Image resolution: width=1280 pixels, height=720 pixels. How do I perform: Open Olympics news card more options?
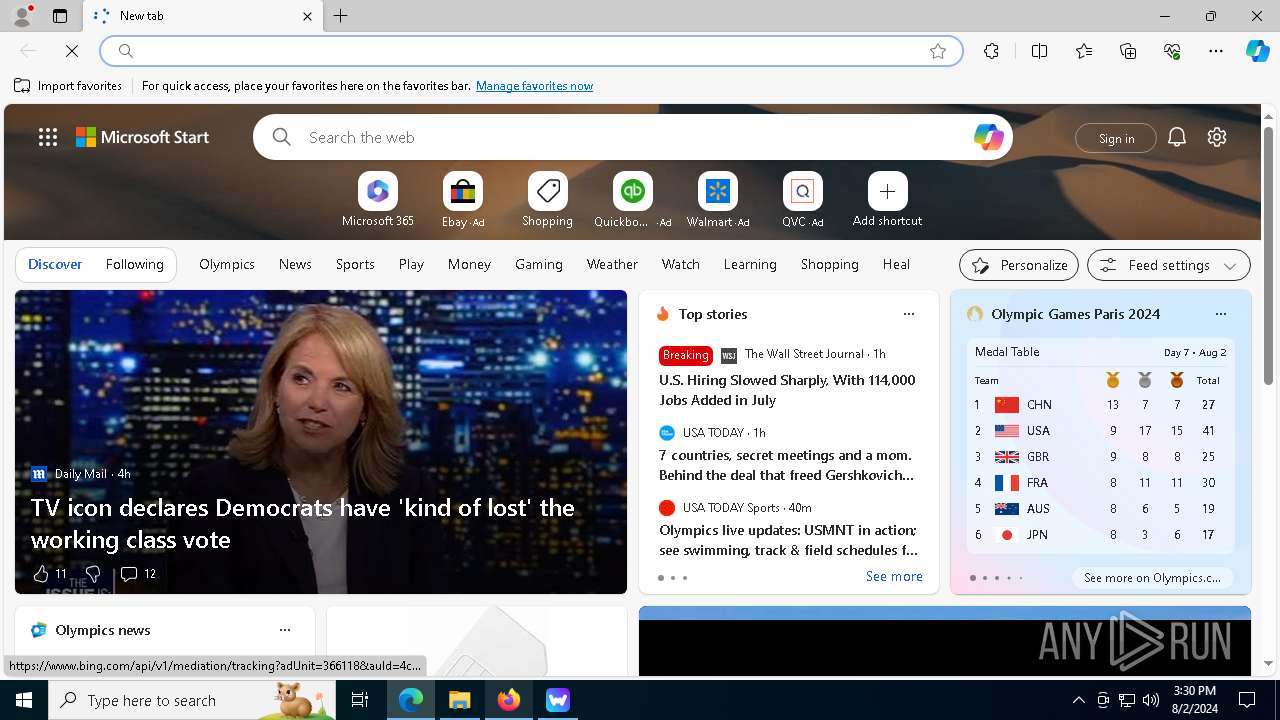285,630
